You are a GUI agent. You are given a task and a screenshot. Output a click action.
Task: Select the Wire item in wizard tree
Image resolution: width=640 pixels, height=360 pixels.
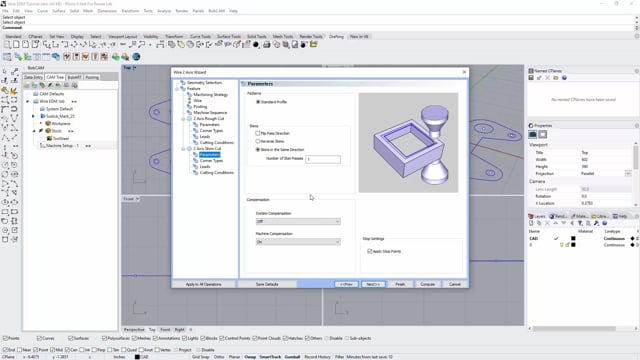pos(198,100)
